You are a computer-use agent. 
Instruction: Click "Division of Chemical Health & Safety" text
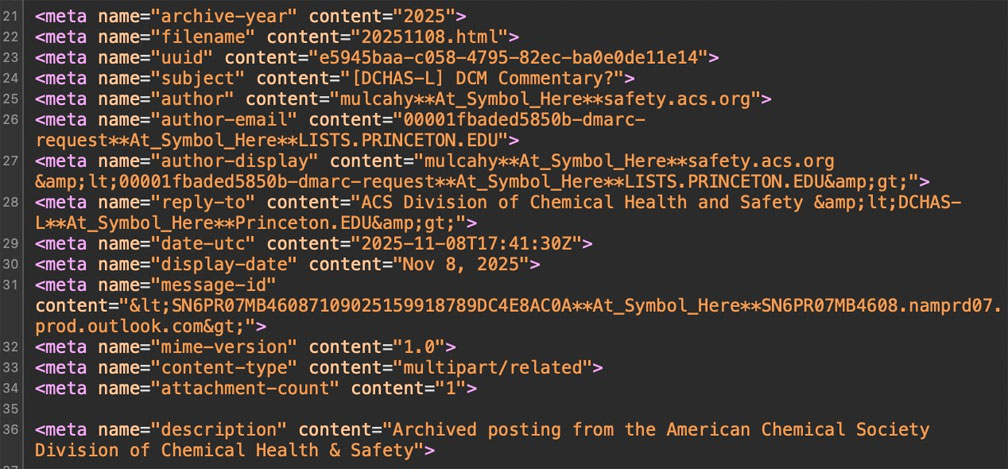point(224,450)
